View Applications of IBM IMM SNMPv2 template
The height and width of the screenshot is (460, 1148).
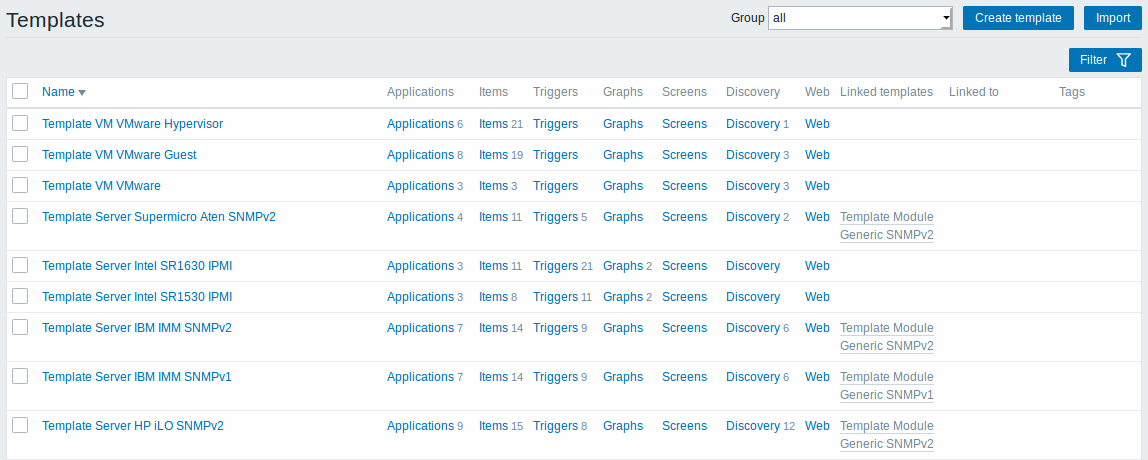[x=420, y=327]
